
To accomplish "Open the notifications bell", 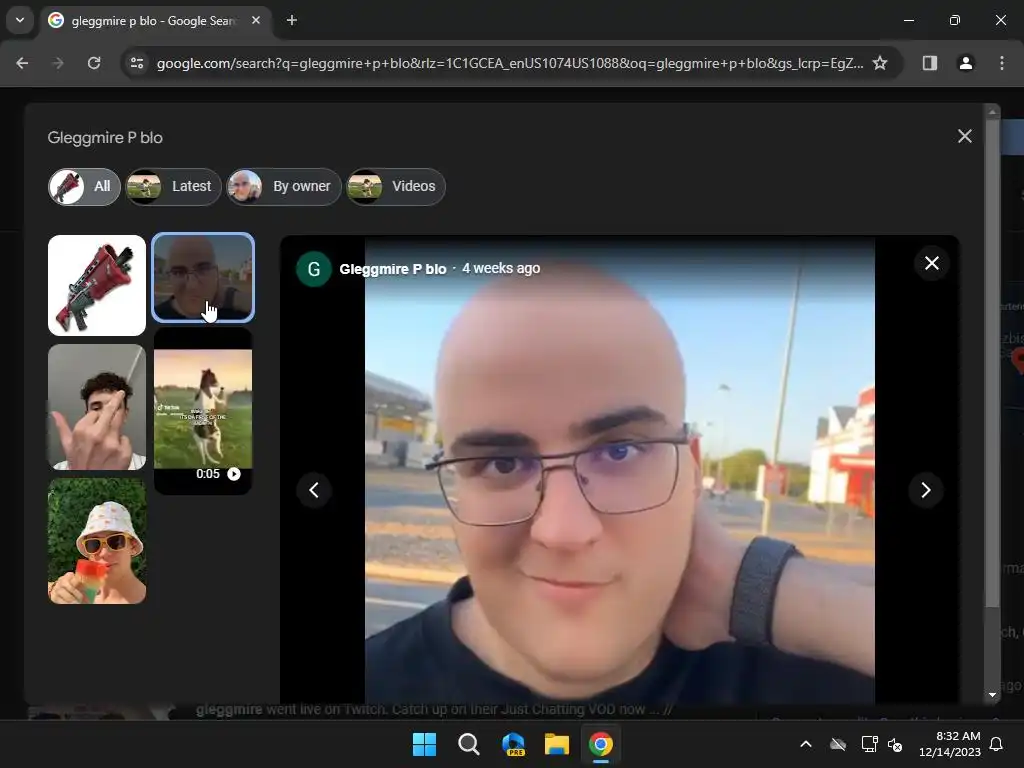I will pos(996,744).
